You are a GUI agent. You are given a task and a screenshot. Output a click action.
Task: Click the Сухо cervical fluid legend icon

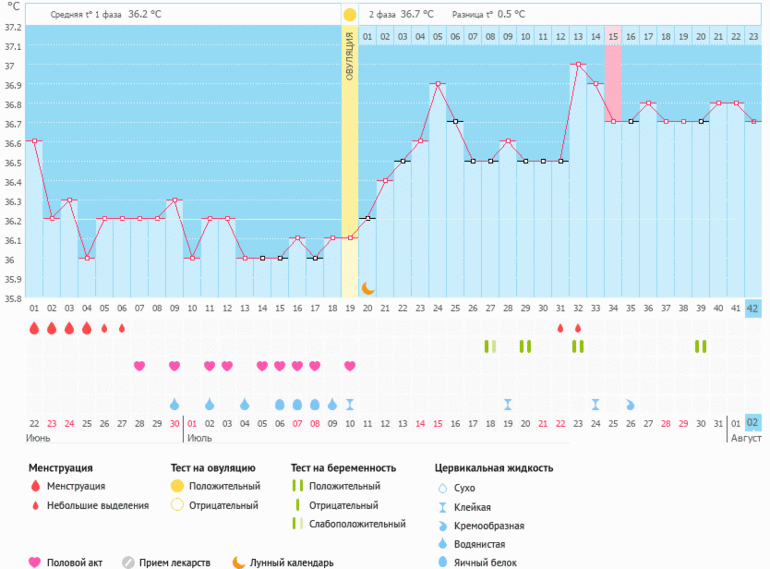[442, 487]
